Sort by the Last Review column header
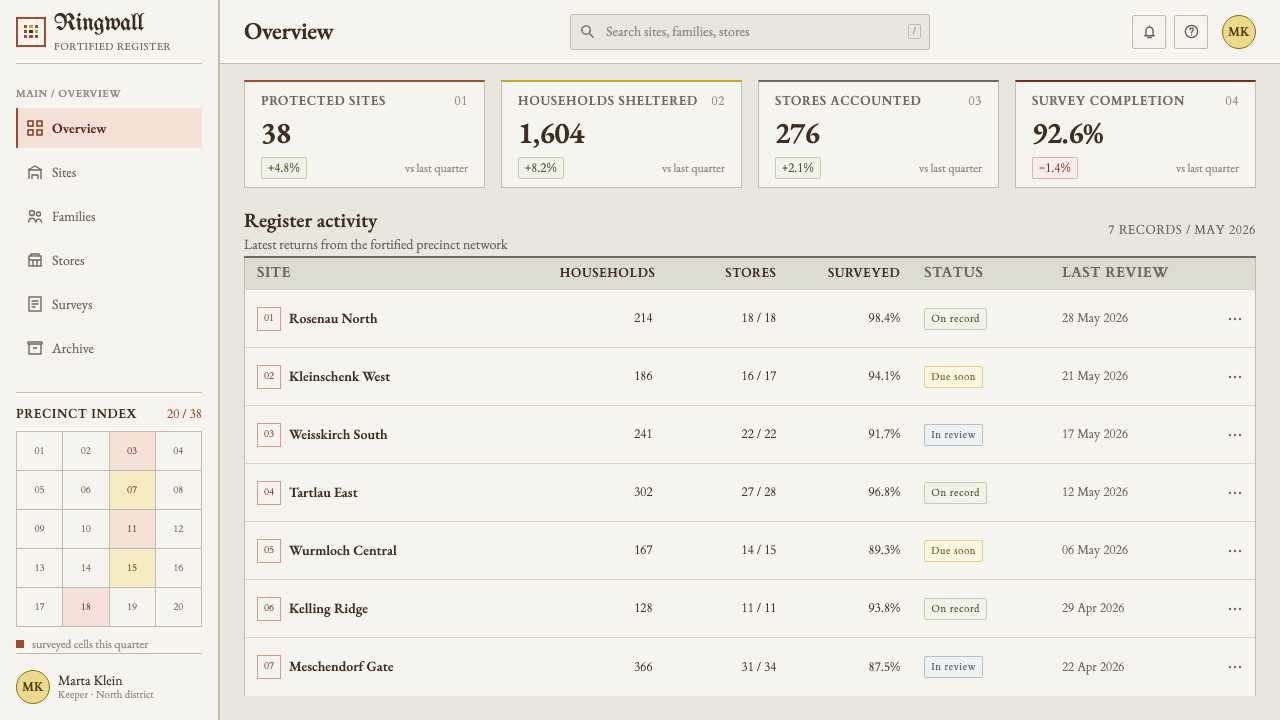 [x=1115, y=273]
